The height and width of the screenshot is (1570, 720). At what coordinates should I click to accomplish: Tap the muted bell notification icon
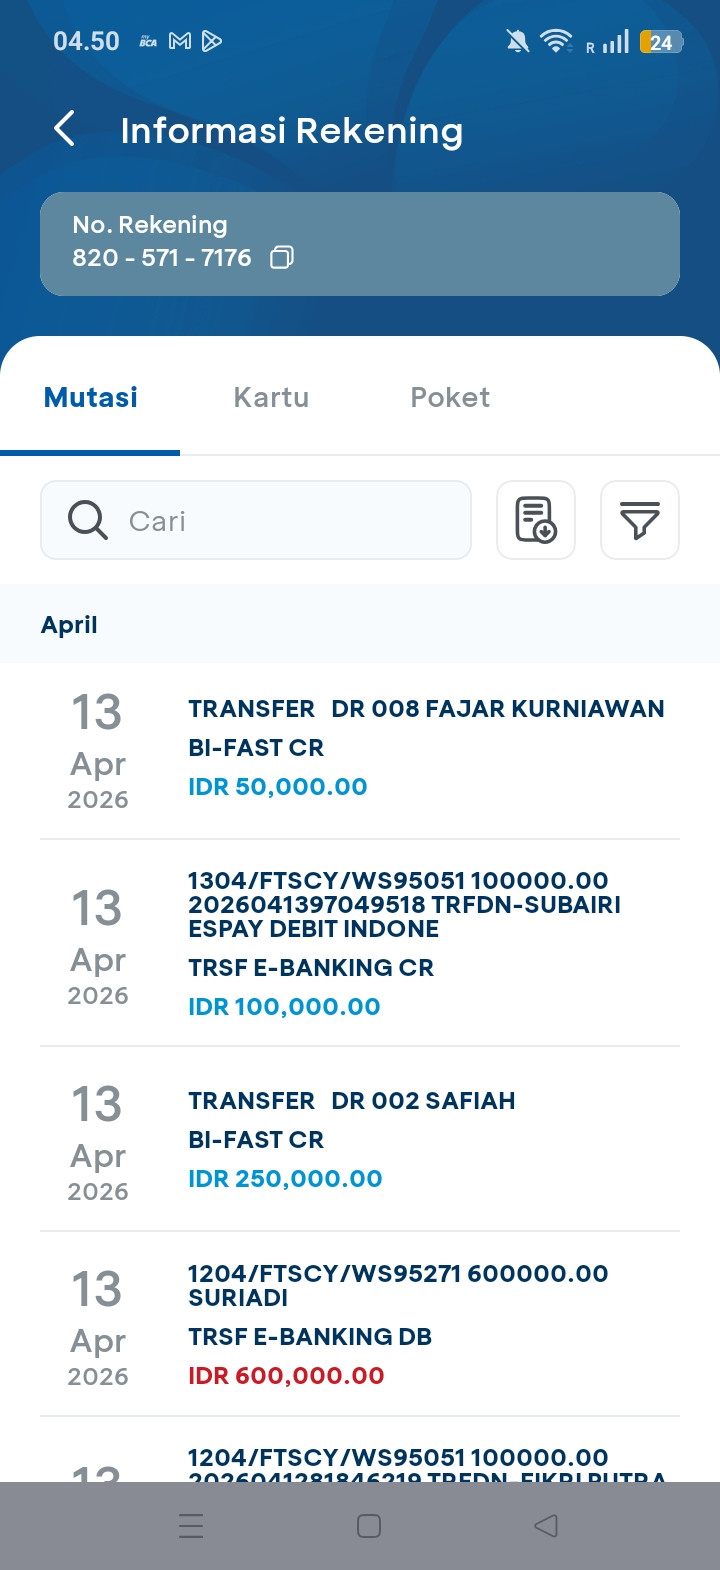[x=517, y=41]
